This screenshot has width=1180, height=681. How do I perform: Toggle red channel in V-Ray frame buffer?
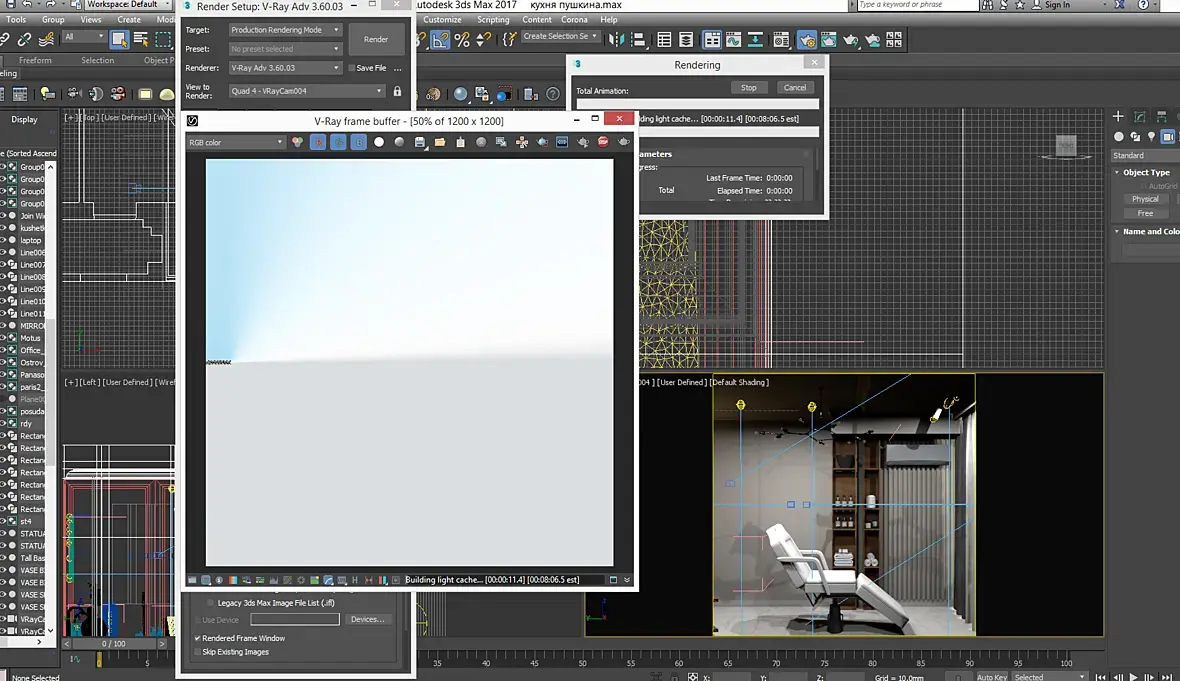[318, 143]
